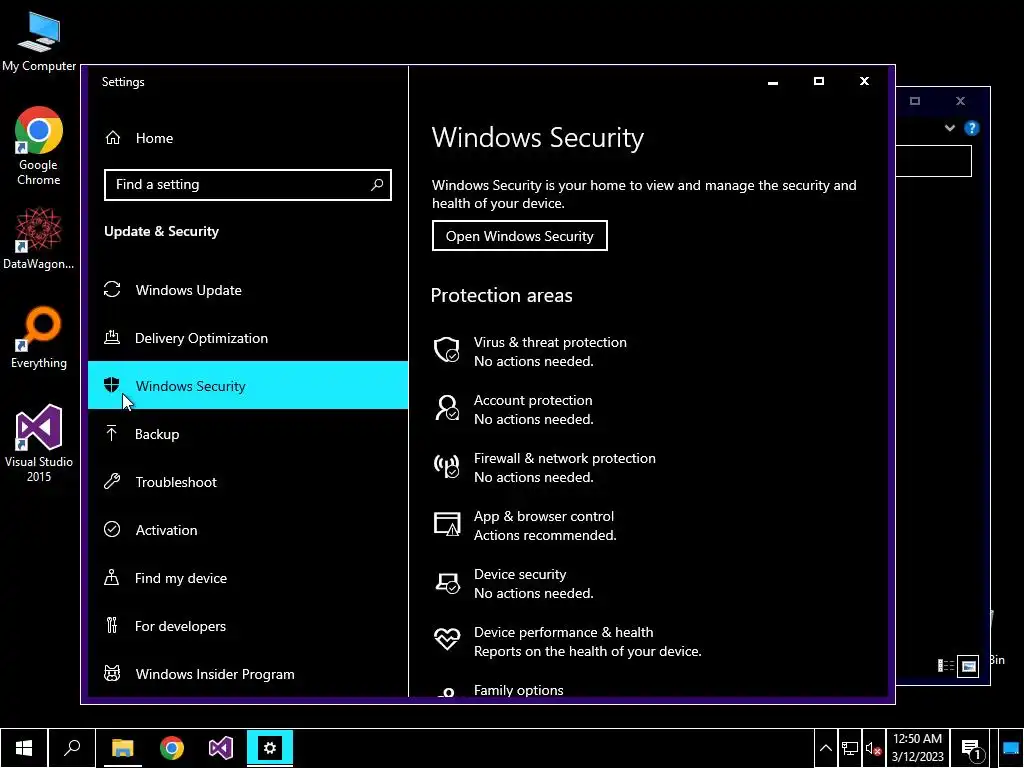1024x768 pixels.
Task: Click the Backup upload-arrow icon
Action: point(112,433)
